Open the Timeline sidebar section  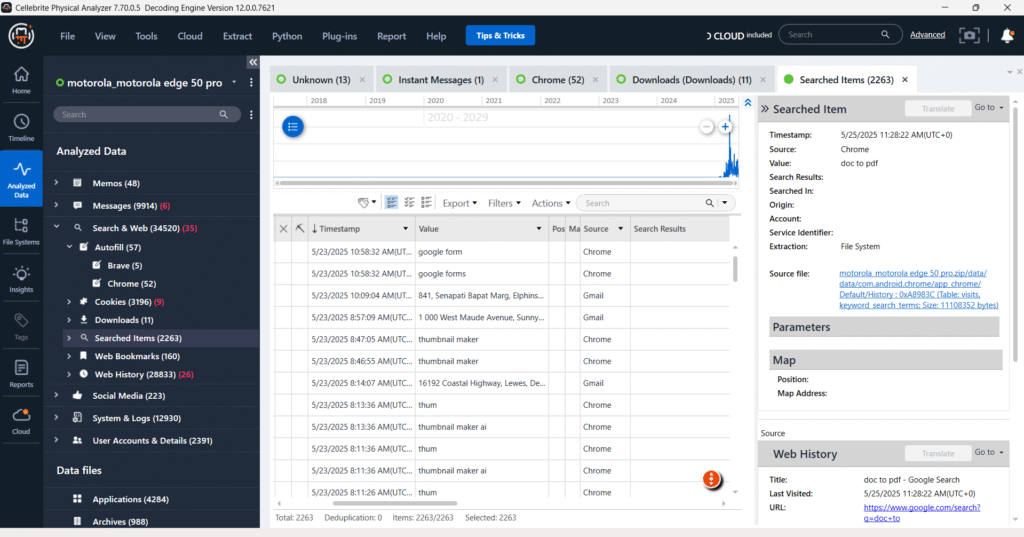pos(21,127)
